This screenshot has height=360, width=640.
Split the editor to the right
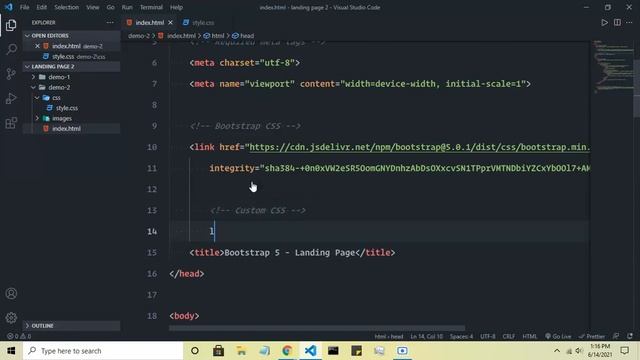(x=617, y=22)
